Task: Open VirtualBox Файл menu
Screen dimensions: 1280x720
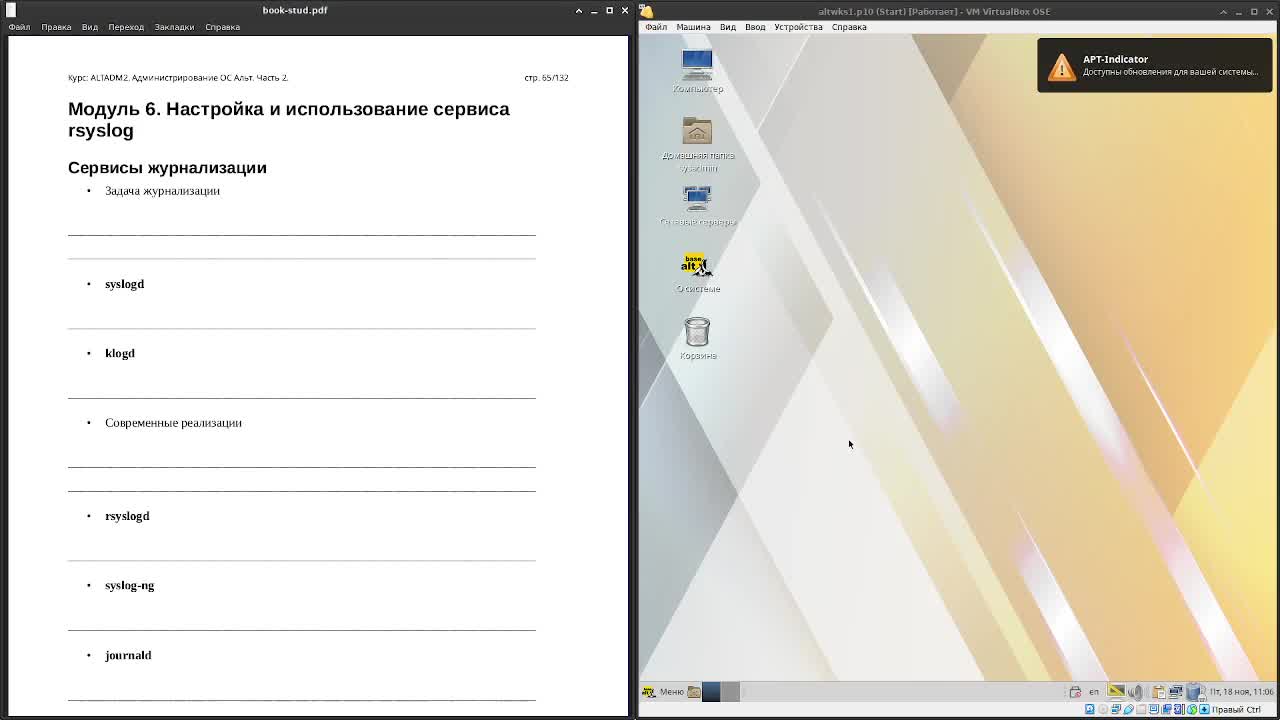Action: coord(656,27)
